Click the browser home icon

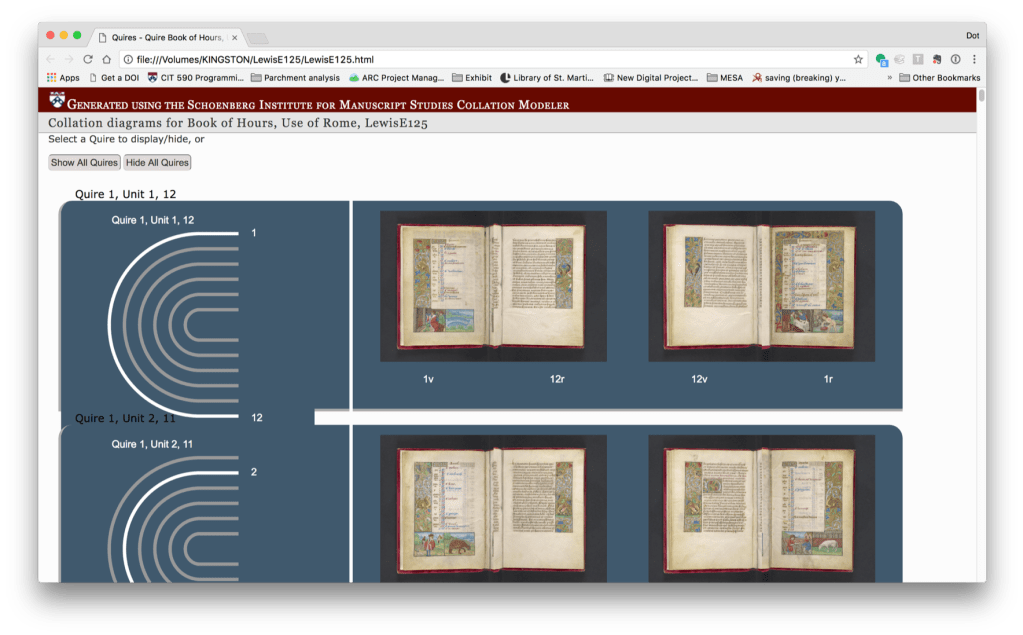(x=107, y=59)
